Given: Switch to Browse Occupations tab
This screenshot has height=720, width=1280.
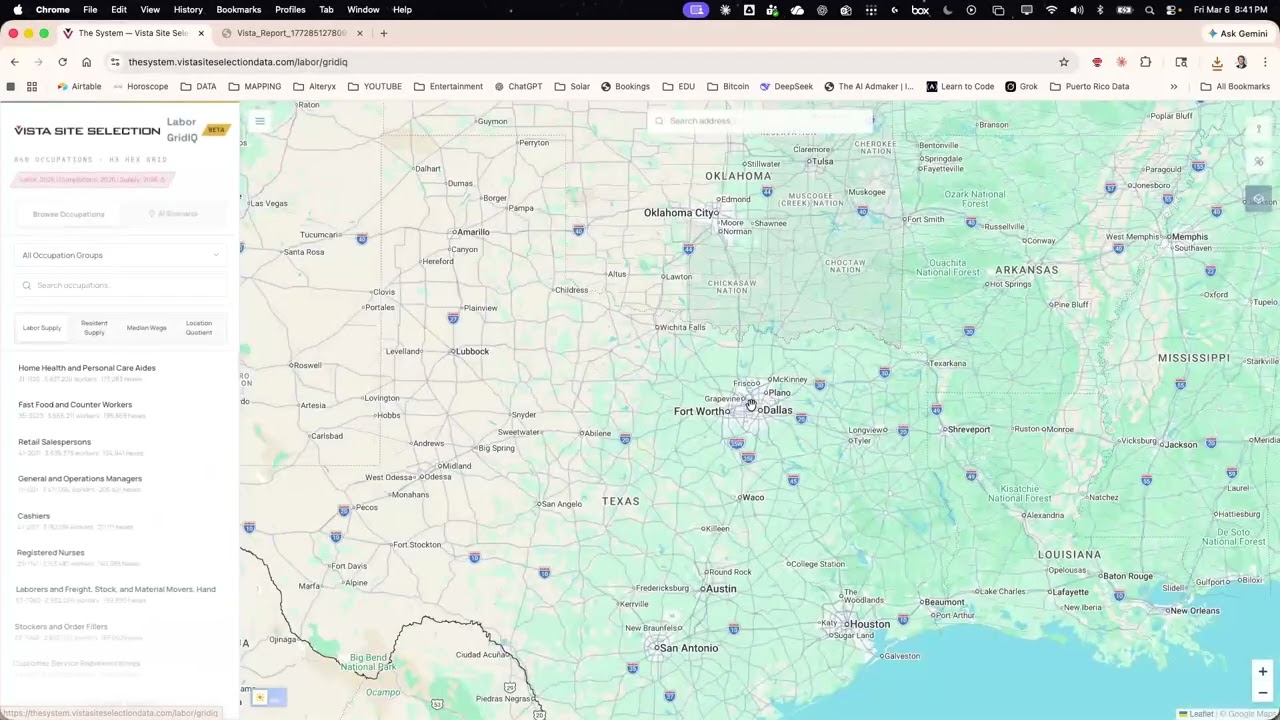Looking at the screenshot, I should 68,214.
